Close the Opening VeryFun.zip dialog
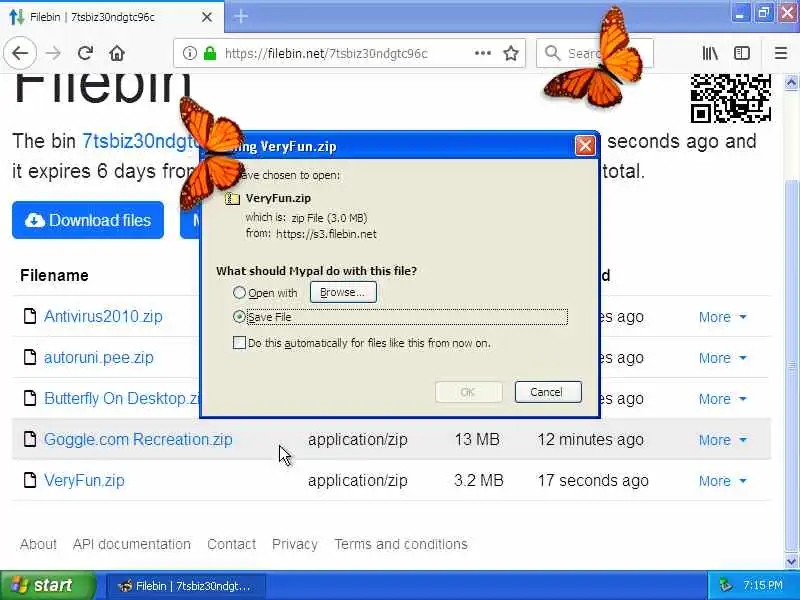800x600 pixels. click(585, 146)
